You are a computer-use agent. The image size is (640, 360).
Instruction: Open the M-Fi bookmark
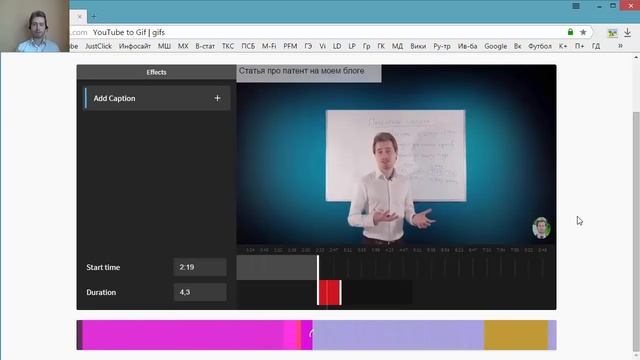click(x=269, y=46)
